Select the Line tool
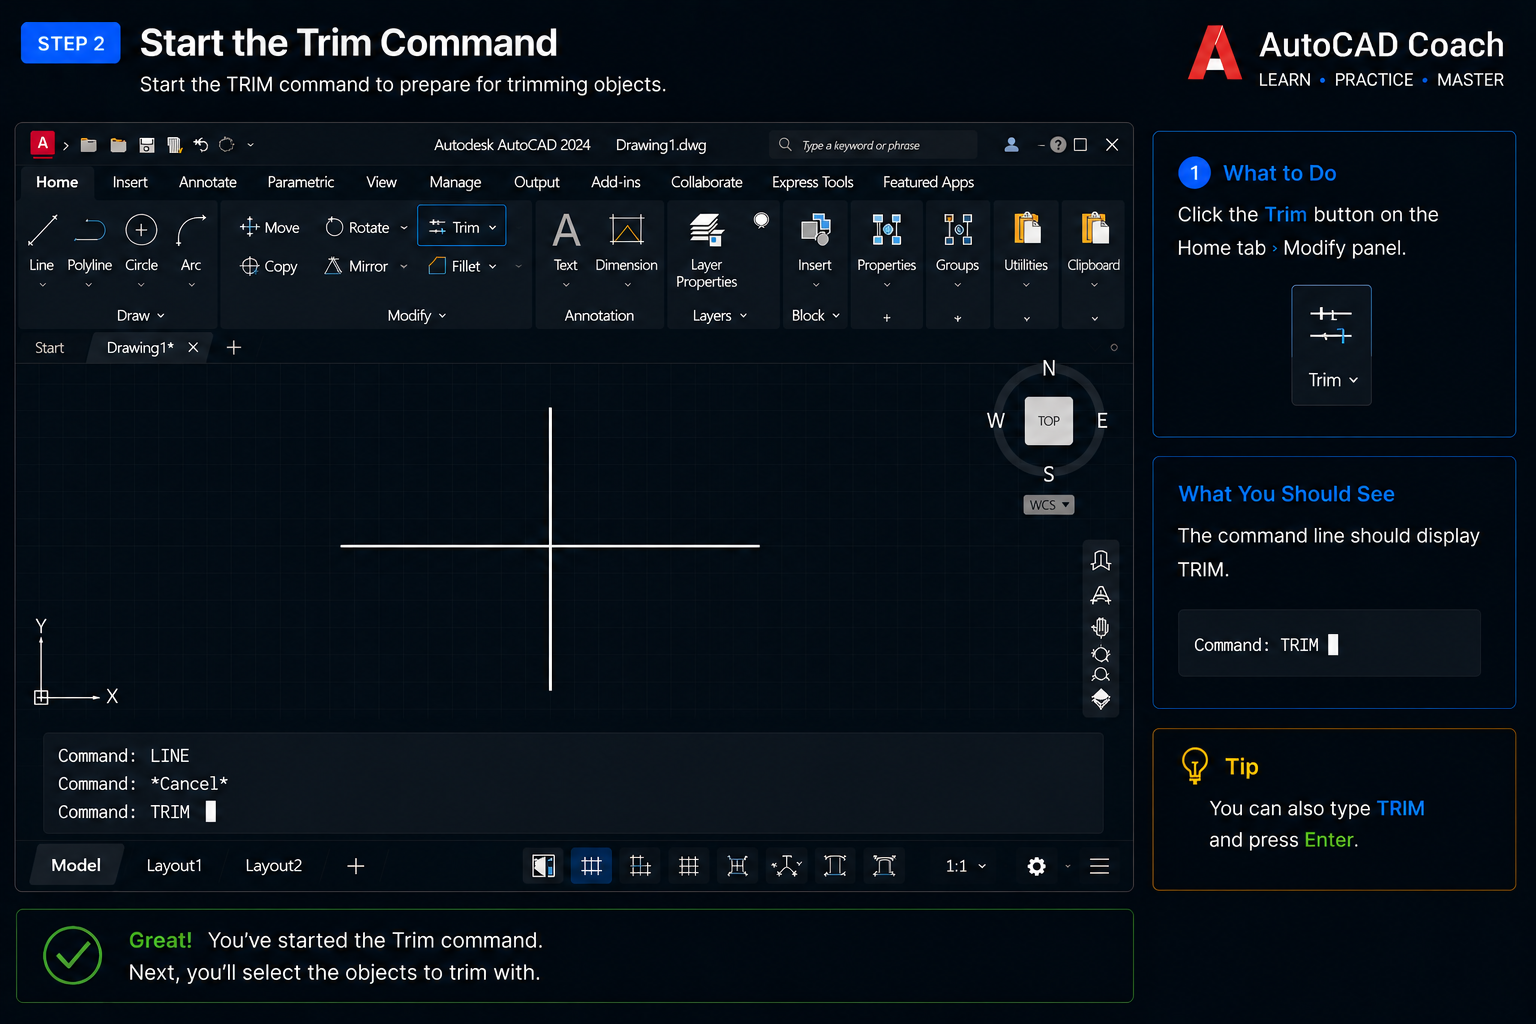The width and height of the screenshot is (1536, 1024). tap(42, 241)
